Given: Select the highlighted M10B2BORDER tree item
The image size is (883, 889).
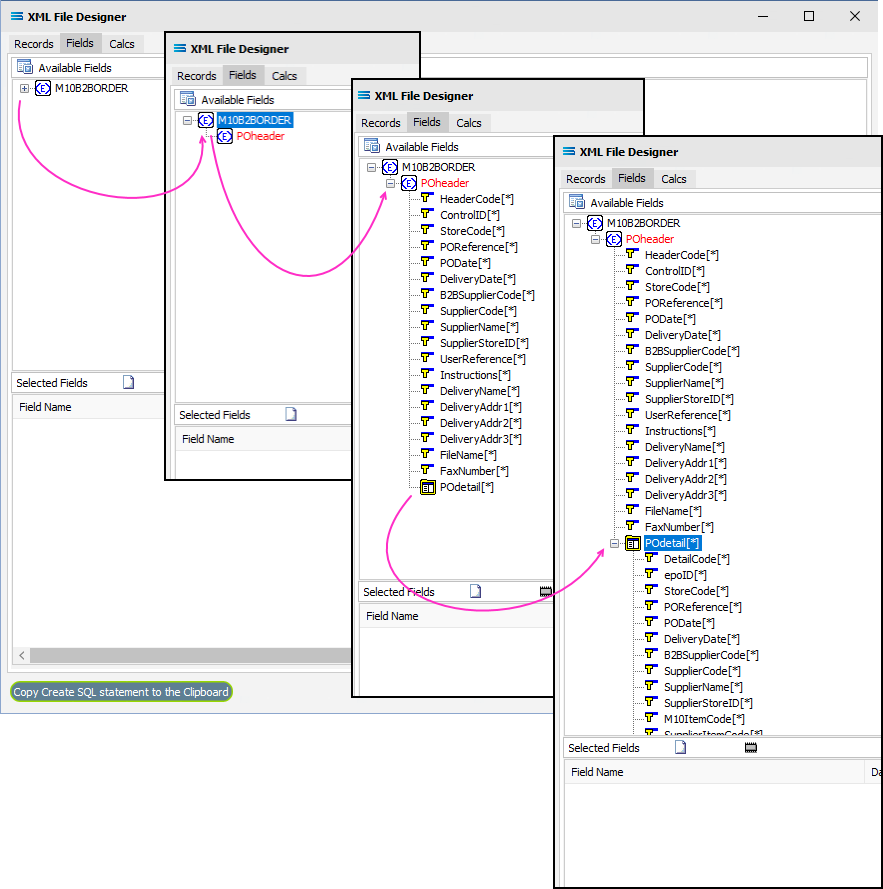Looking at the screenshot, I should [254, 120].
